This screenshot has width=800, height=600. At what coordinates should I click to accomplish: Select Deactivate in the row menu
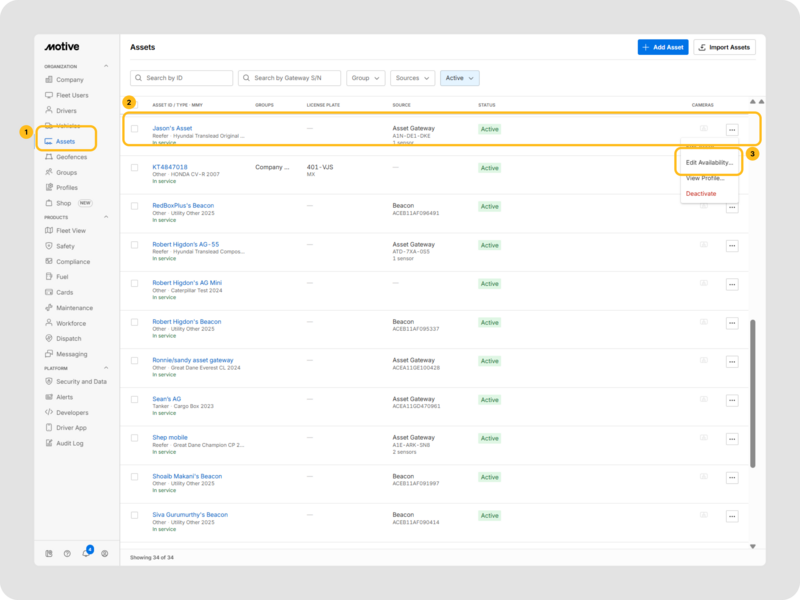point(700,192)
